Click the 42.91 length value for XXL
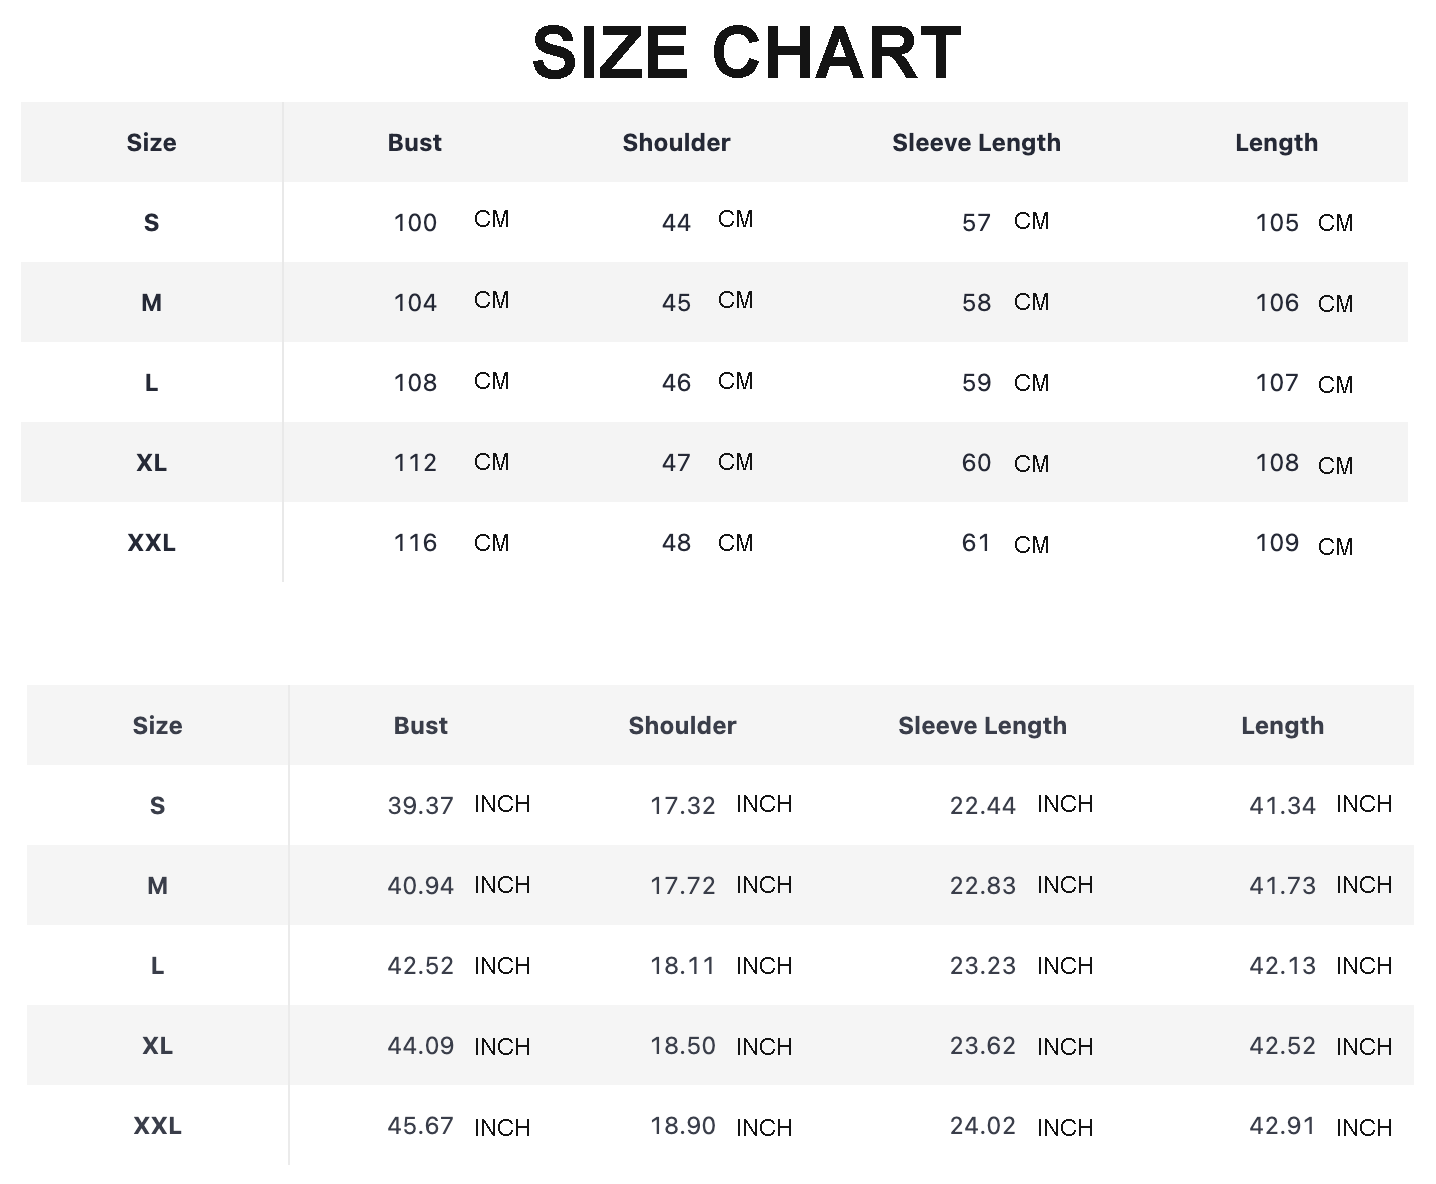 (x=1282, y=1126)
